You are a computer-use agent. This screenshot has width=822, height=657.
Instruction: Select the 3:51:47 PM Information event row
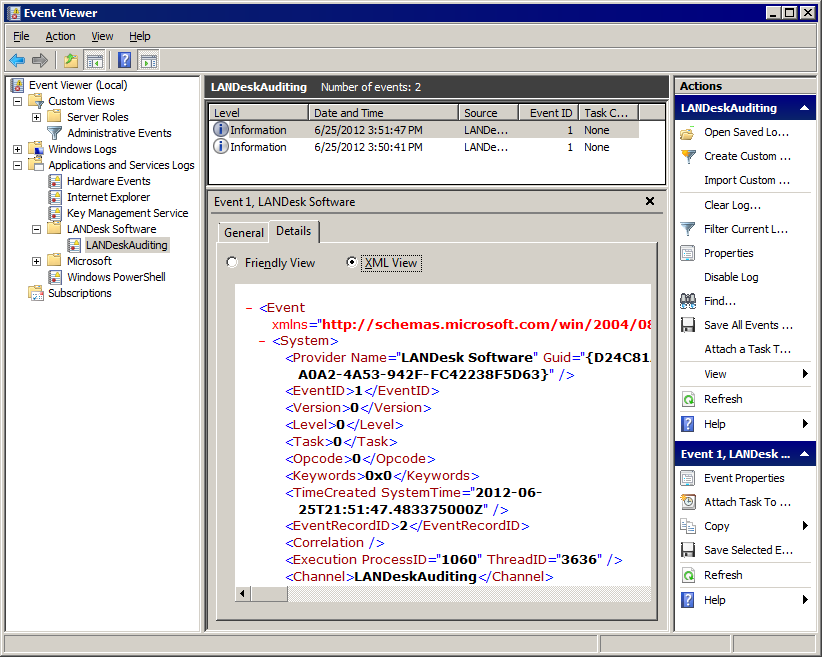pos(424,130)
